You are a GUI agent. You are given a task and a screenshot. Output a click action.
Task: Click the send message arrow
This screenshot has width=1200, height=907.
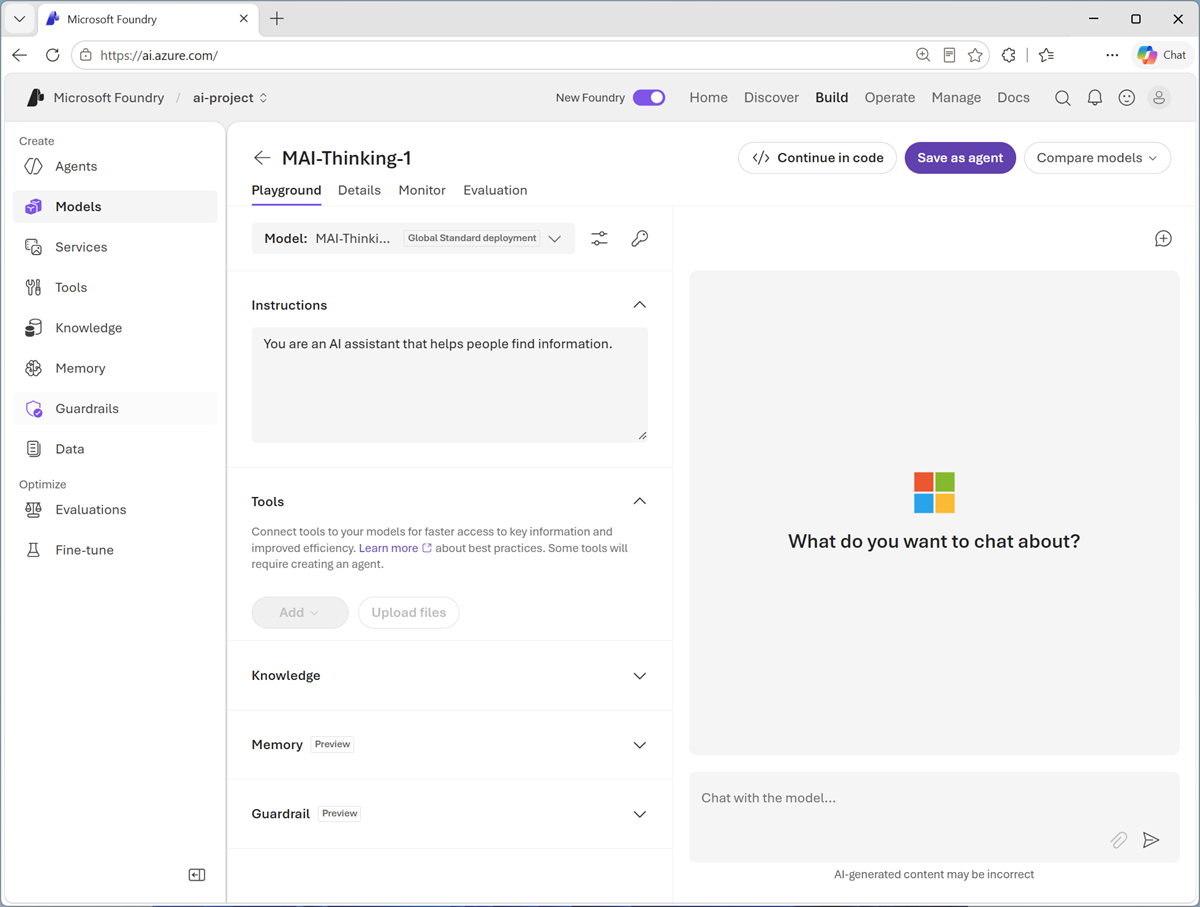tap(1151, 840)
